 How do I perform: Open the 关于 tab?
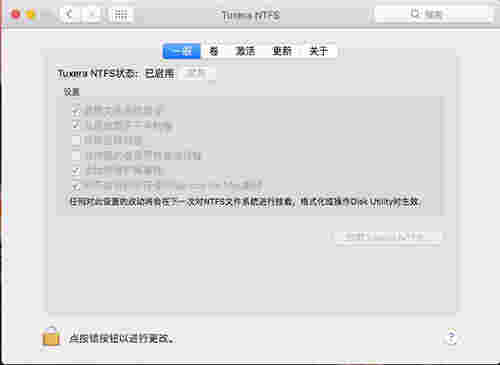pyautogui.click(x=318, y=51)
